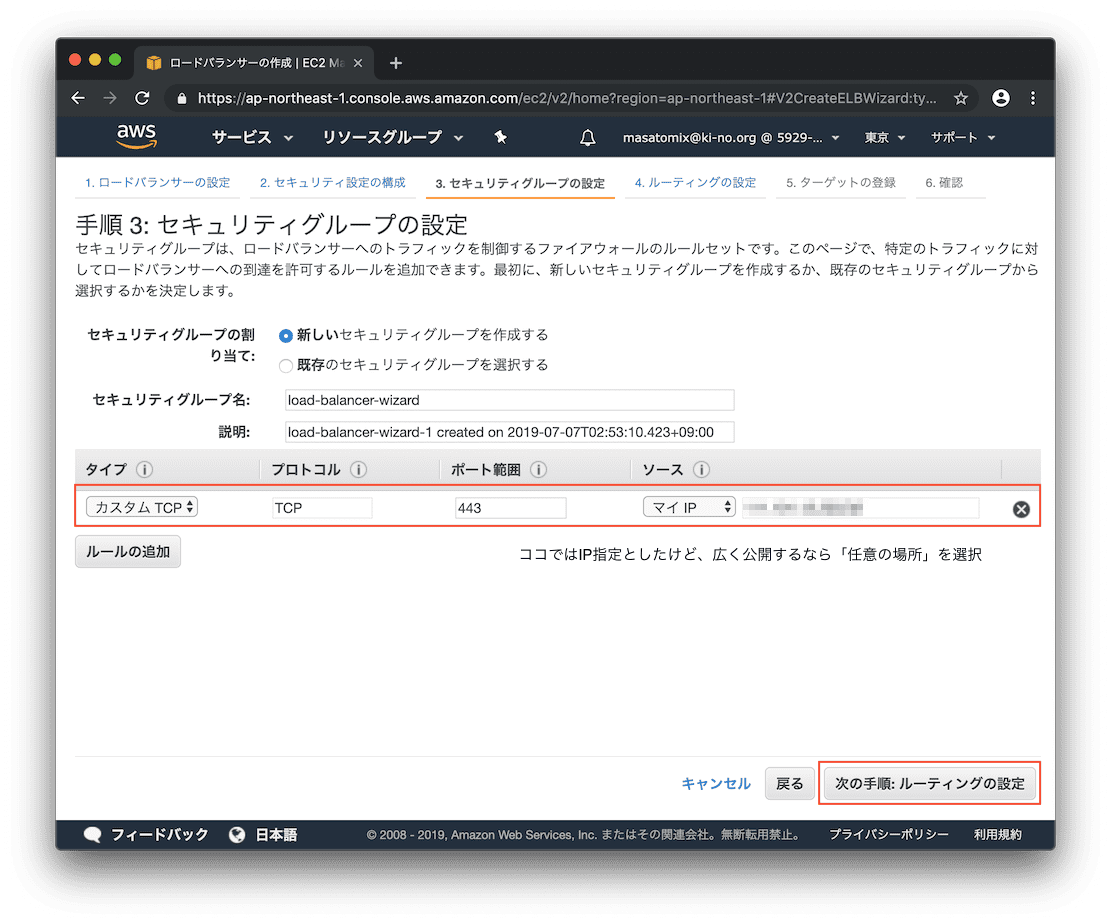Click the globe language icon

(x=237, y=835)
